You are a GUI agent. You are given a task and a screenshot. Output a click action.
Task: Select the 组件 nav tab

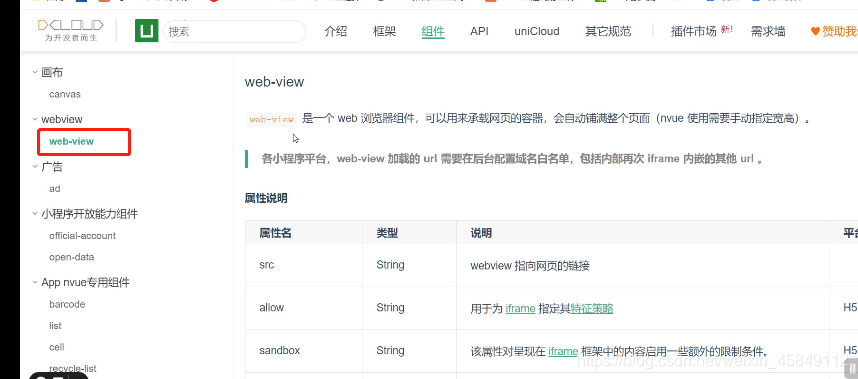click(x=433, y=31)
